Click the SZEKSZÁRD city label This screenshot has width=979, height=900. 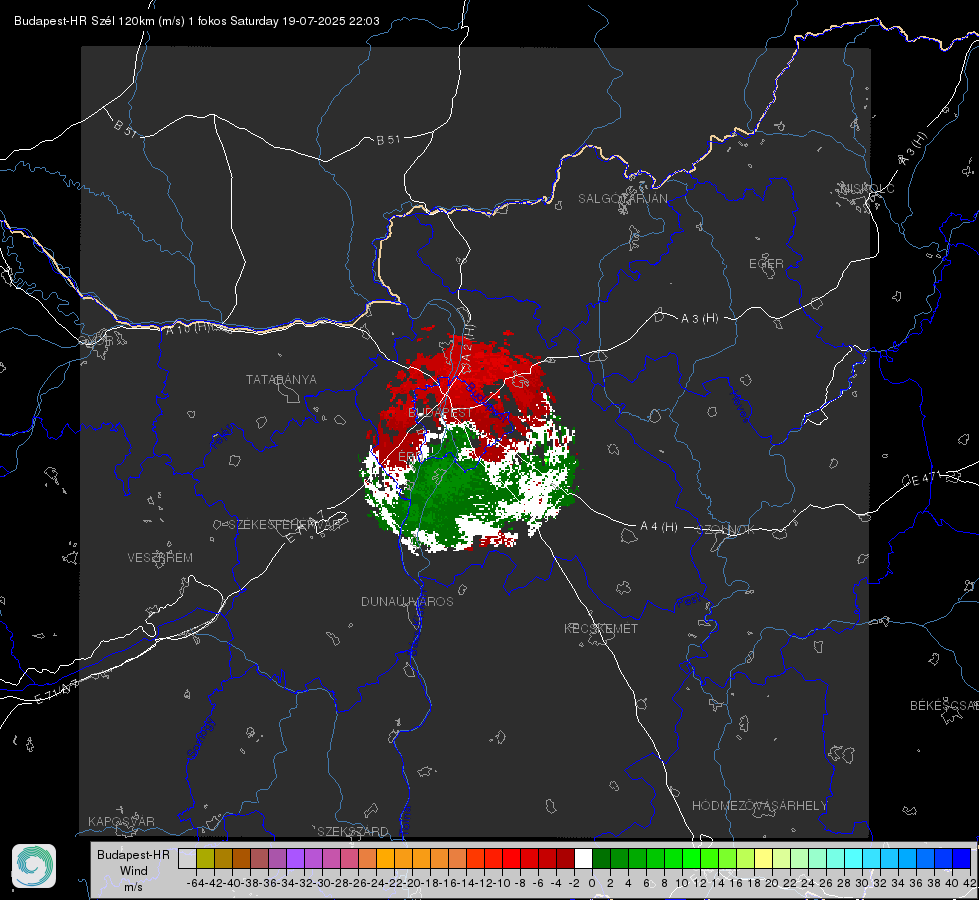(353, 831)
